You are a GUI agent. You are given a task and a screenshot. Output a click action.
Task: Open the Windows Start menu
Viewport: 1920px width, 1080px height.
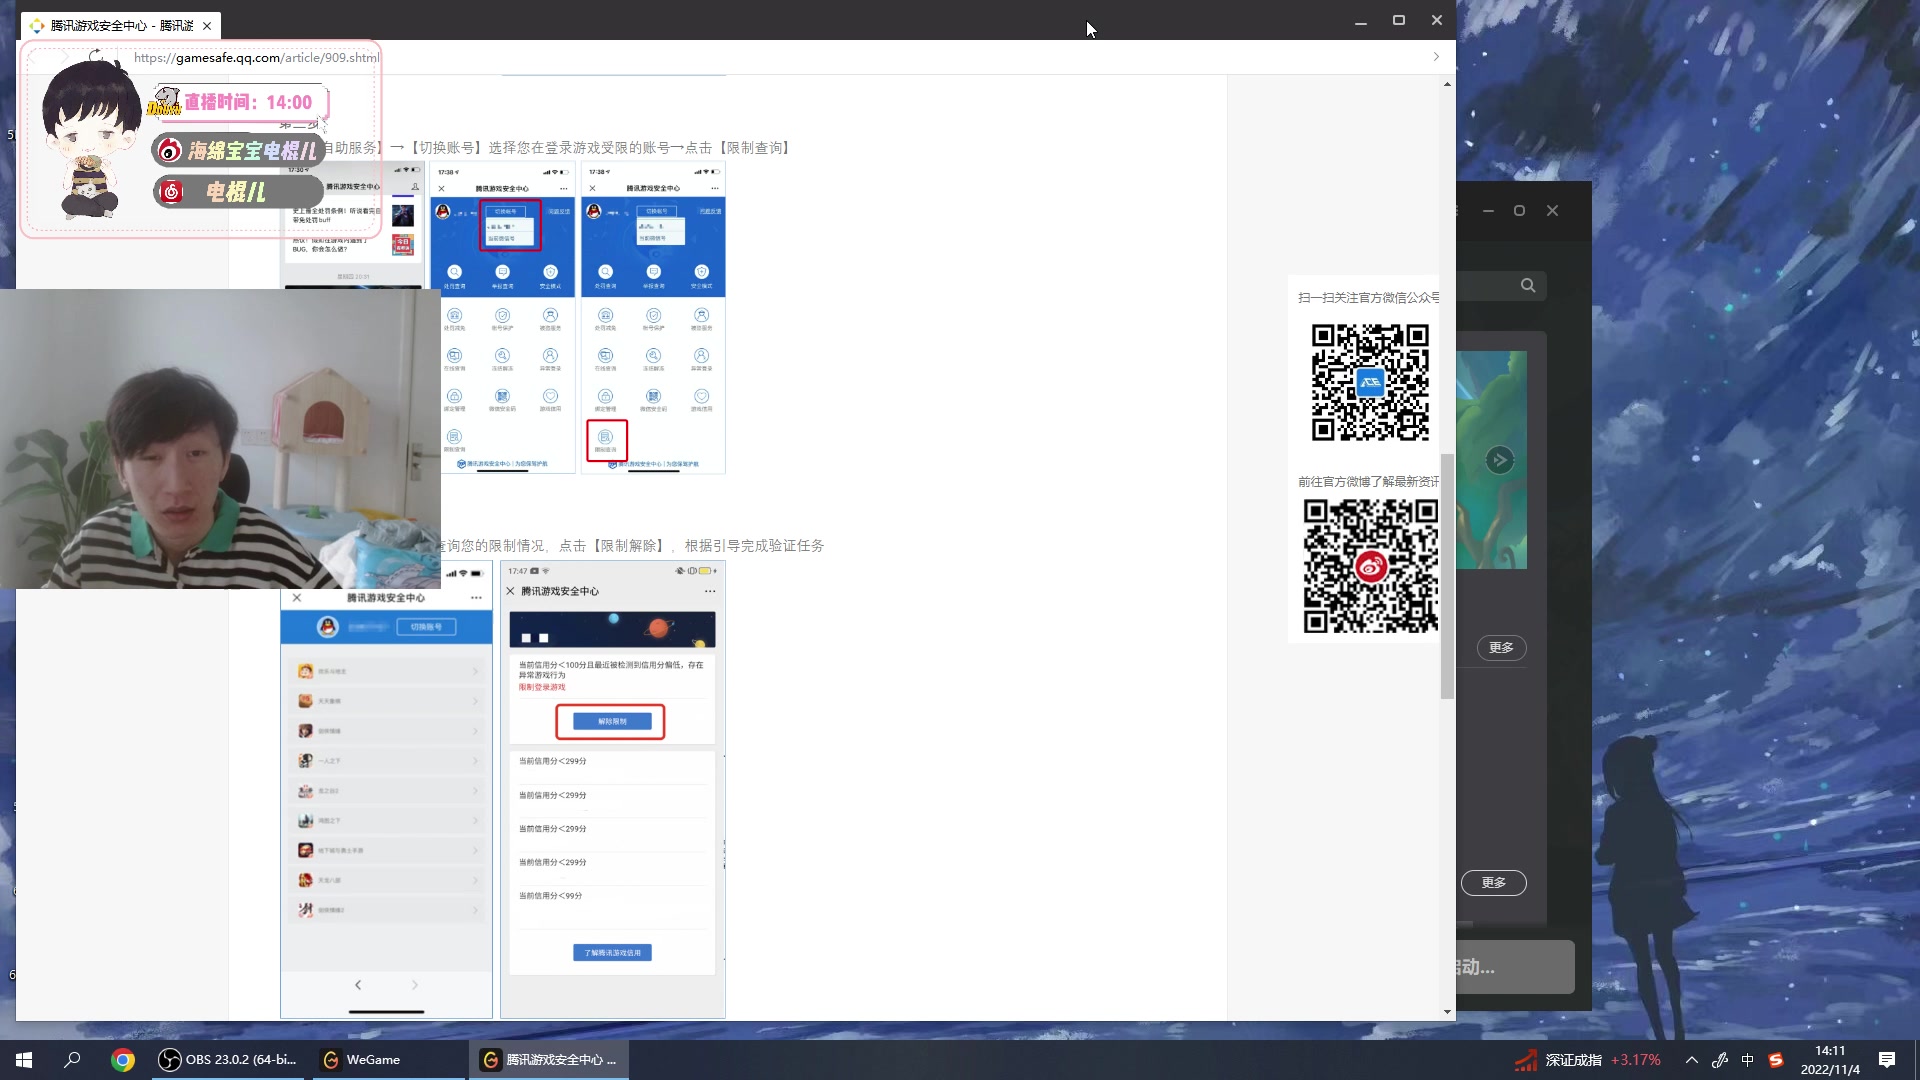[24, 1060]
